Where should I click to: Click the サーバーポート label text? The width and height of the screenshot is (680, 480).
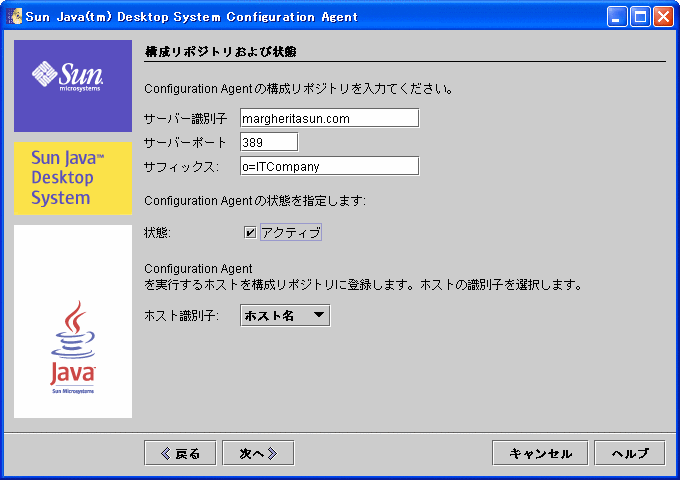pos(185,143)
